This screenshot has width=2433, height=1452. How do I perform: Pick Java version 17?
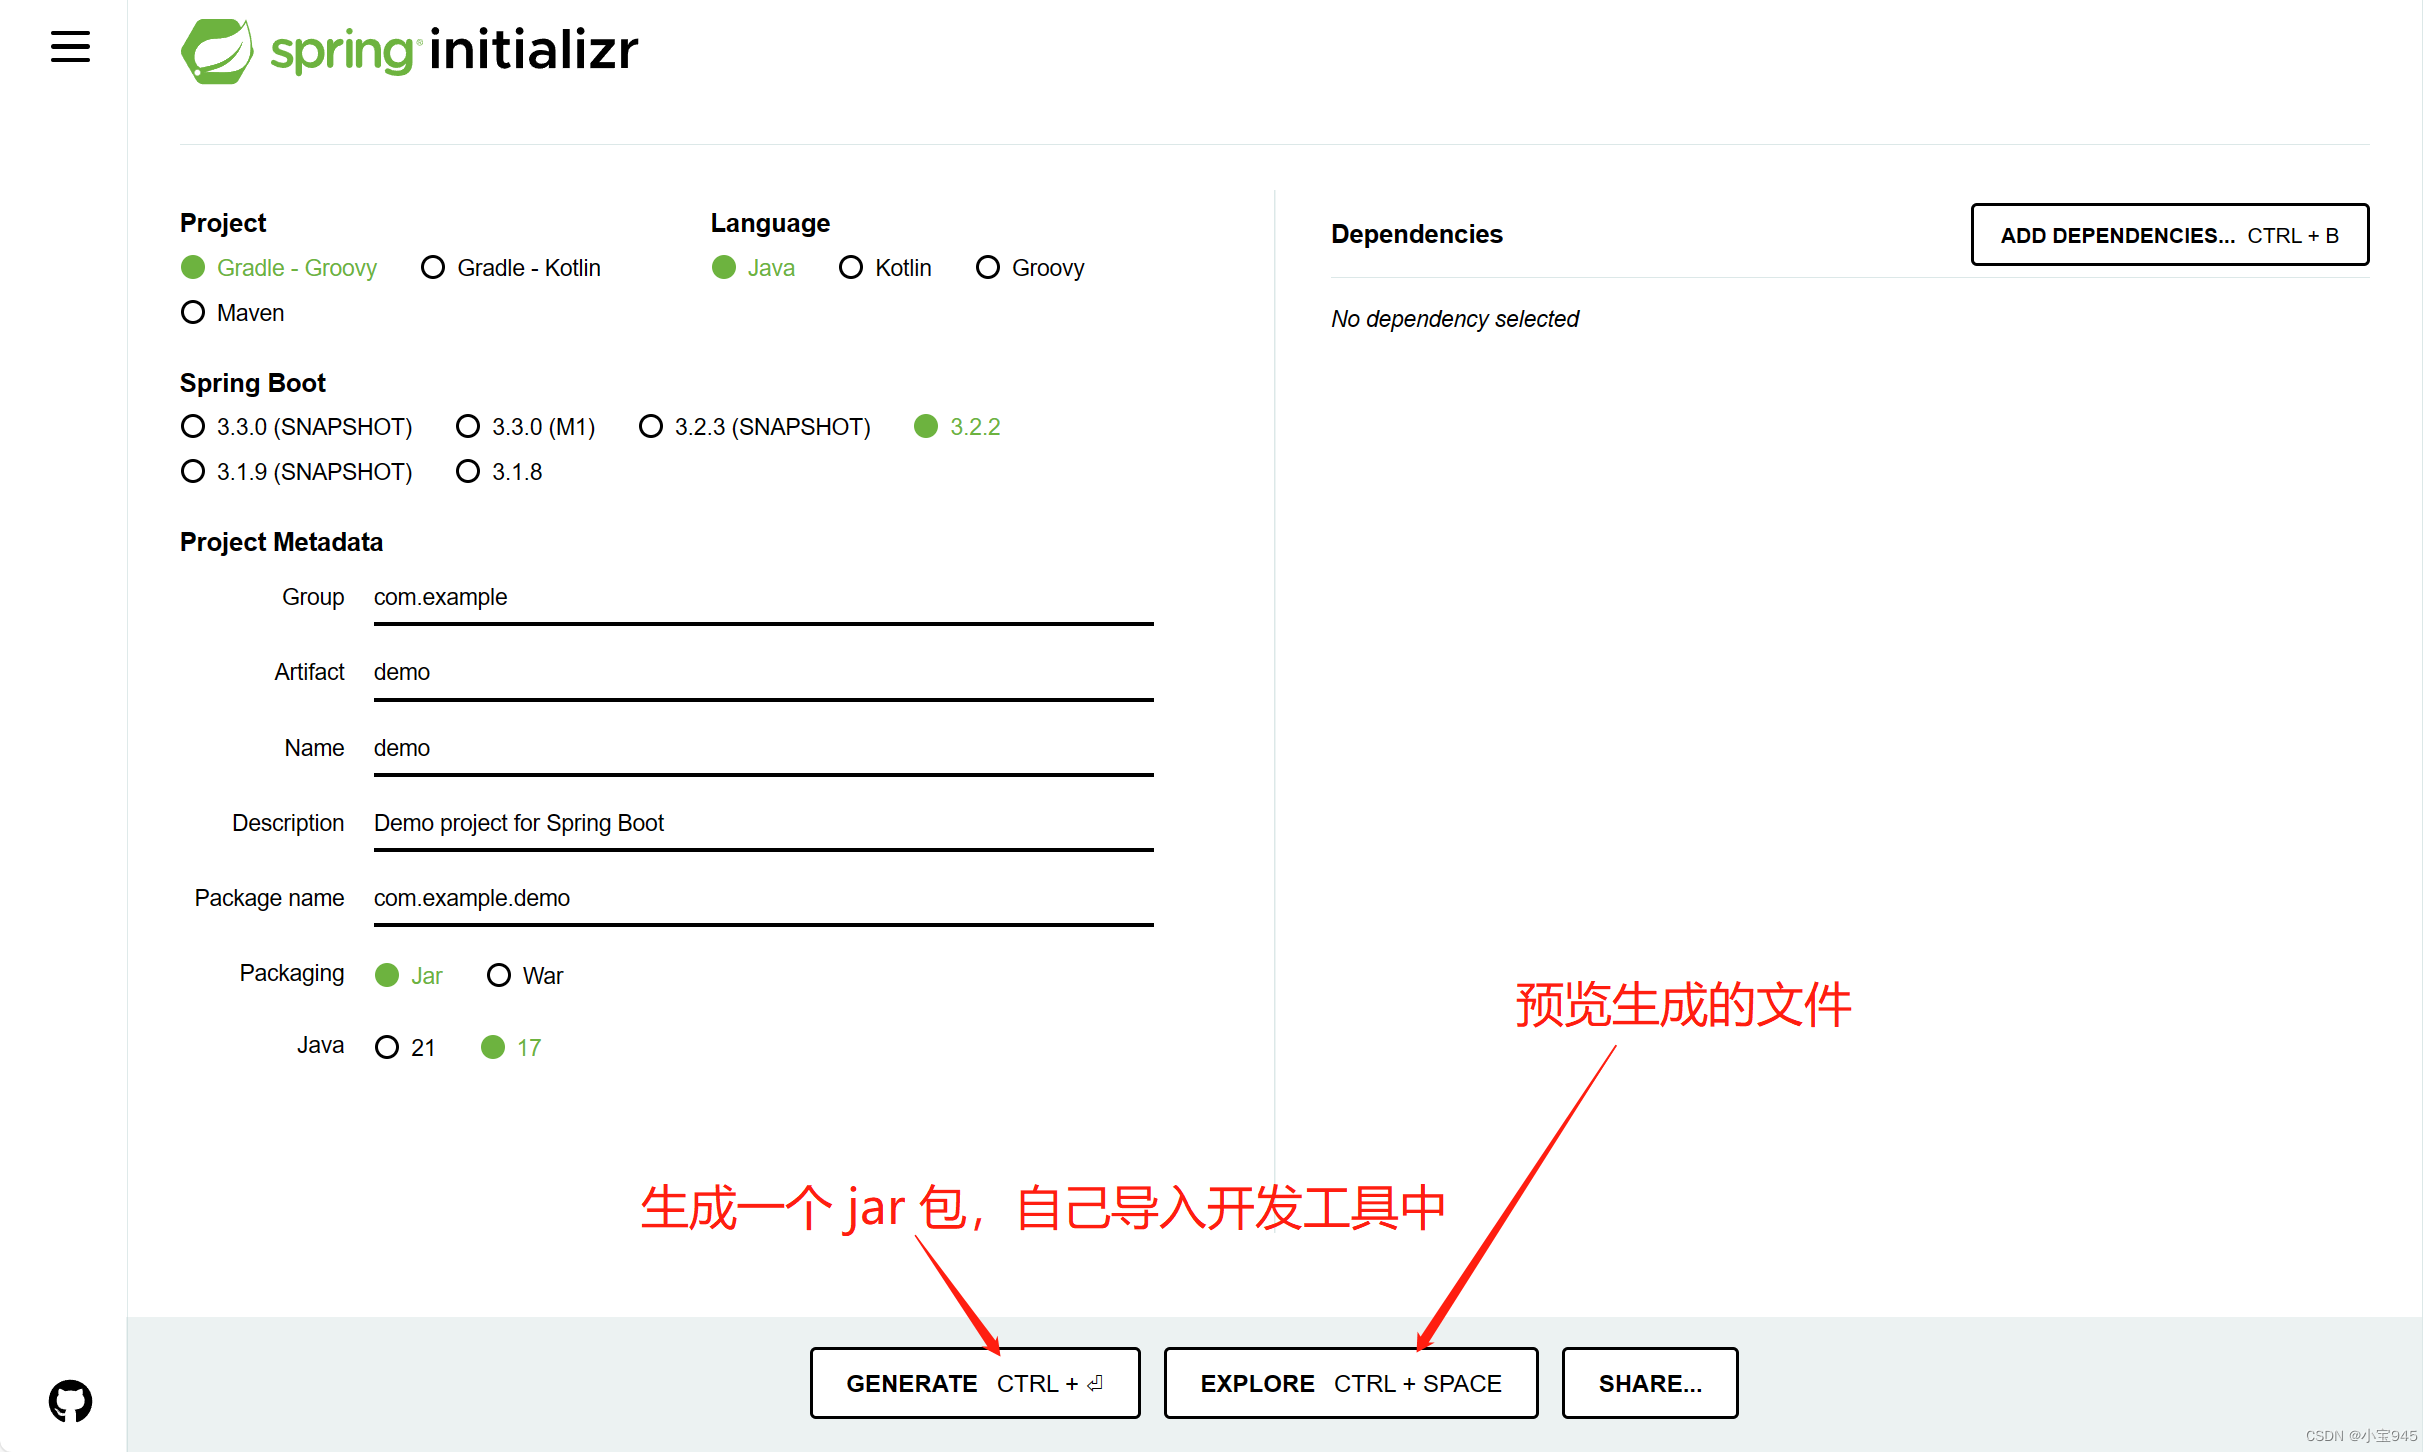point(511,1048)
